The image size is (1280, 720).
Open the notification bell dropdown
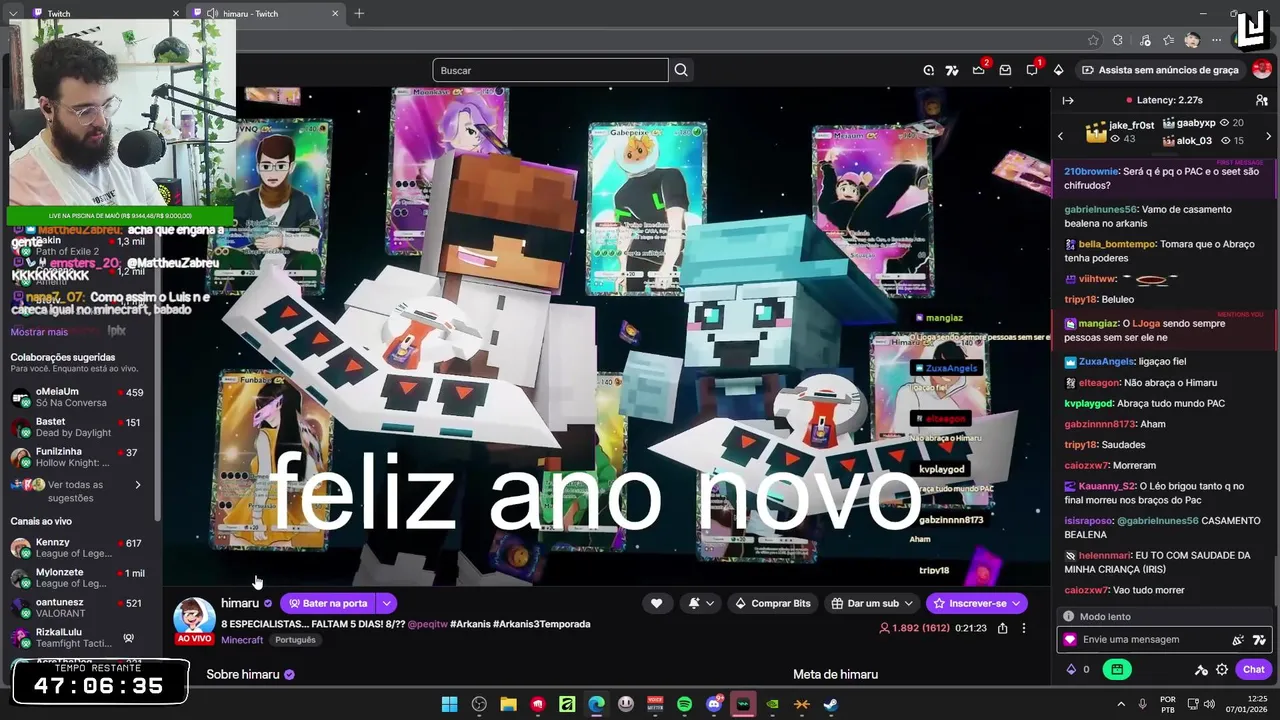click(x=701, y=603)
